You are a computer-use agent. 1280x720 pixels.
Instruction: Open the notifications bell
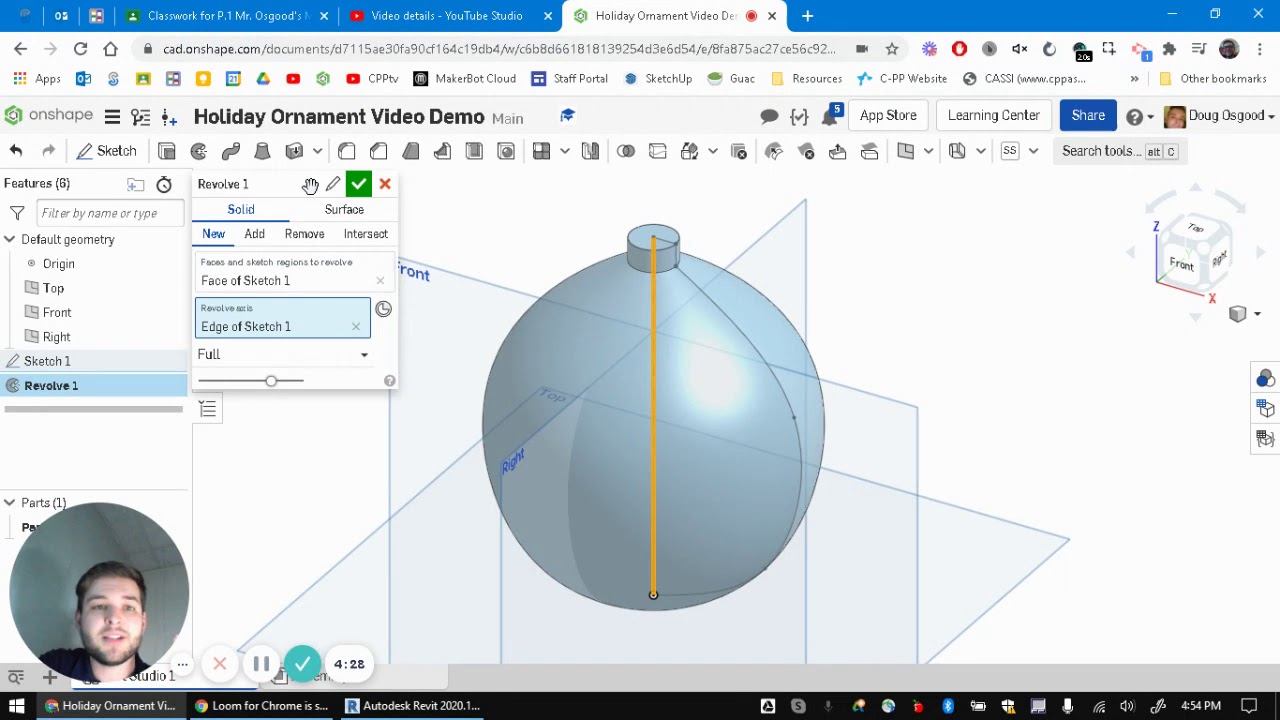pos(829,117)
